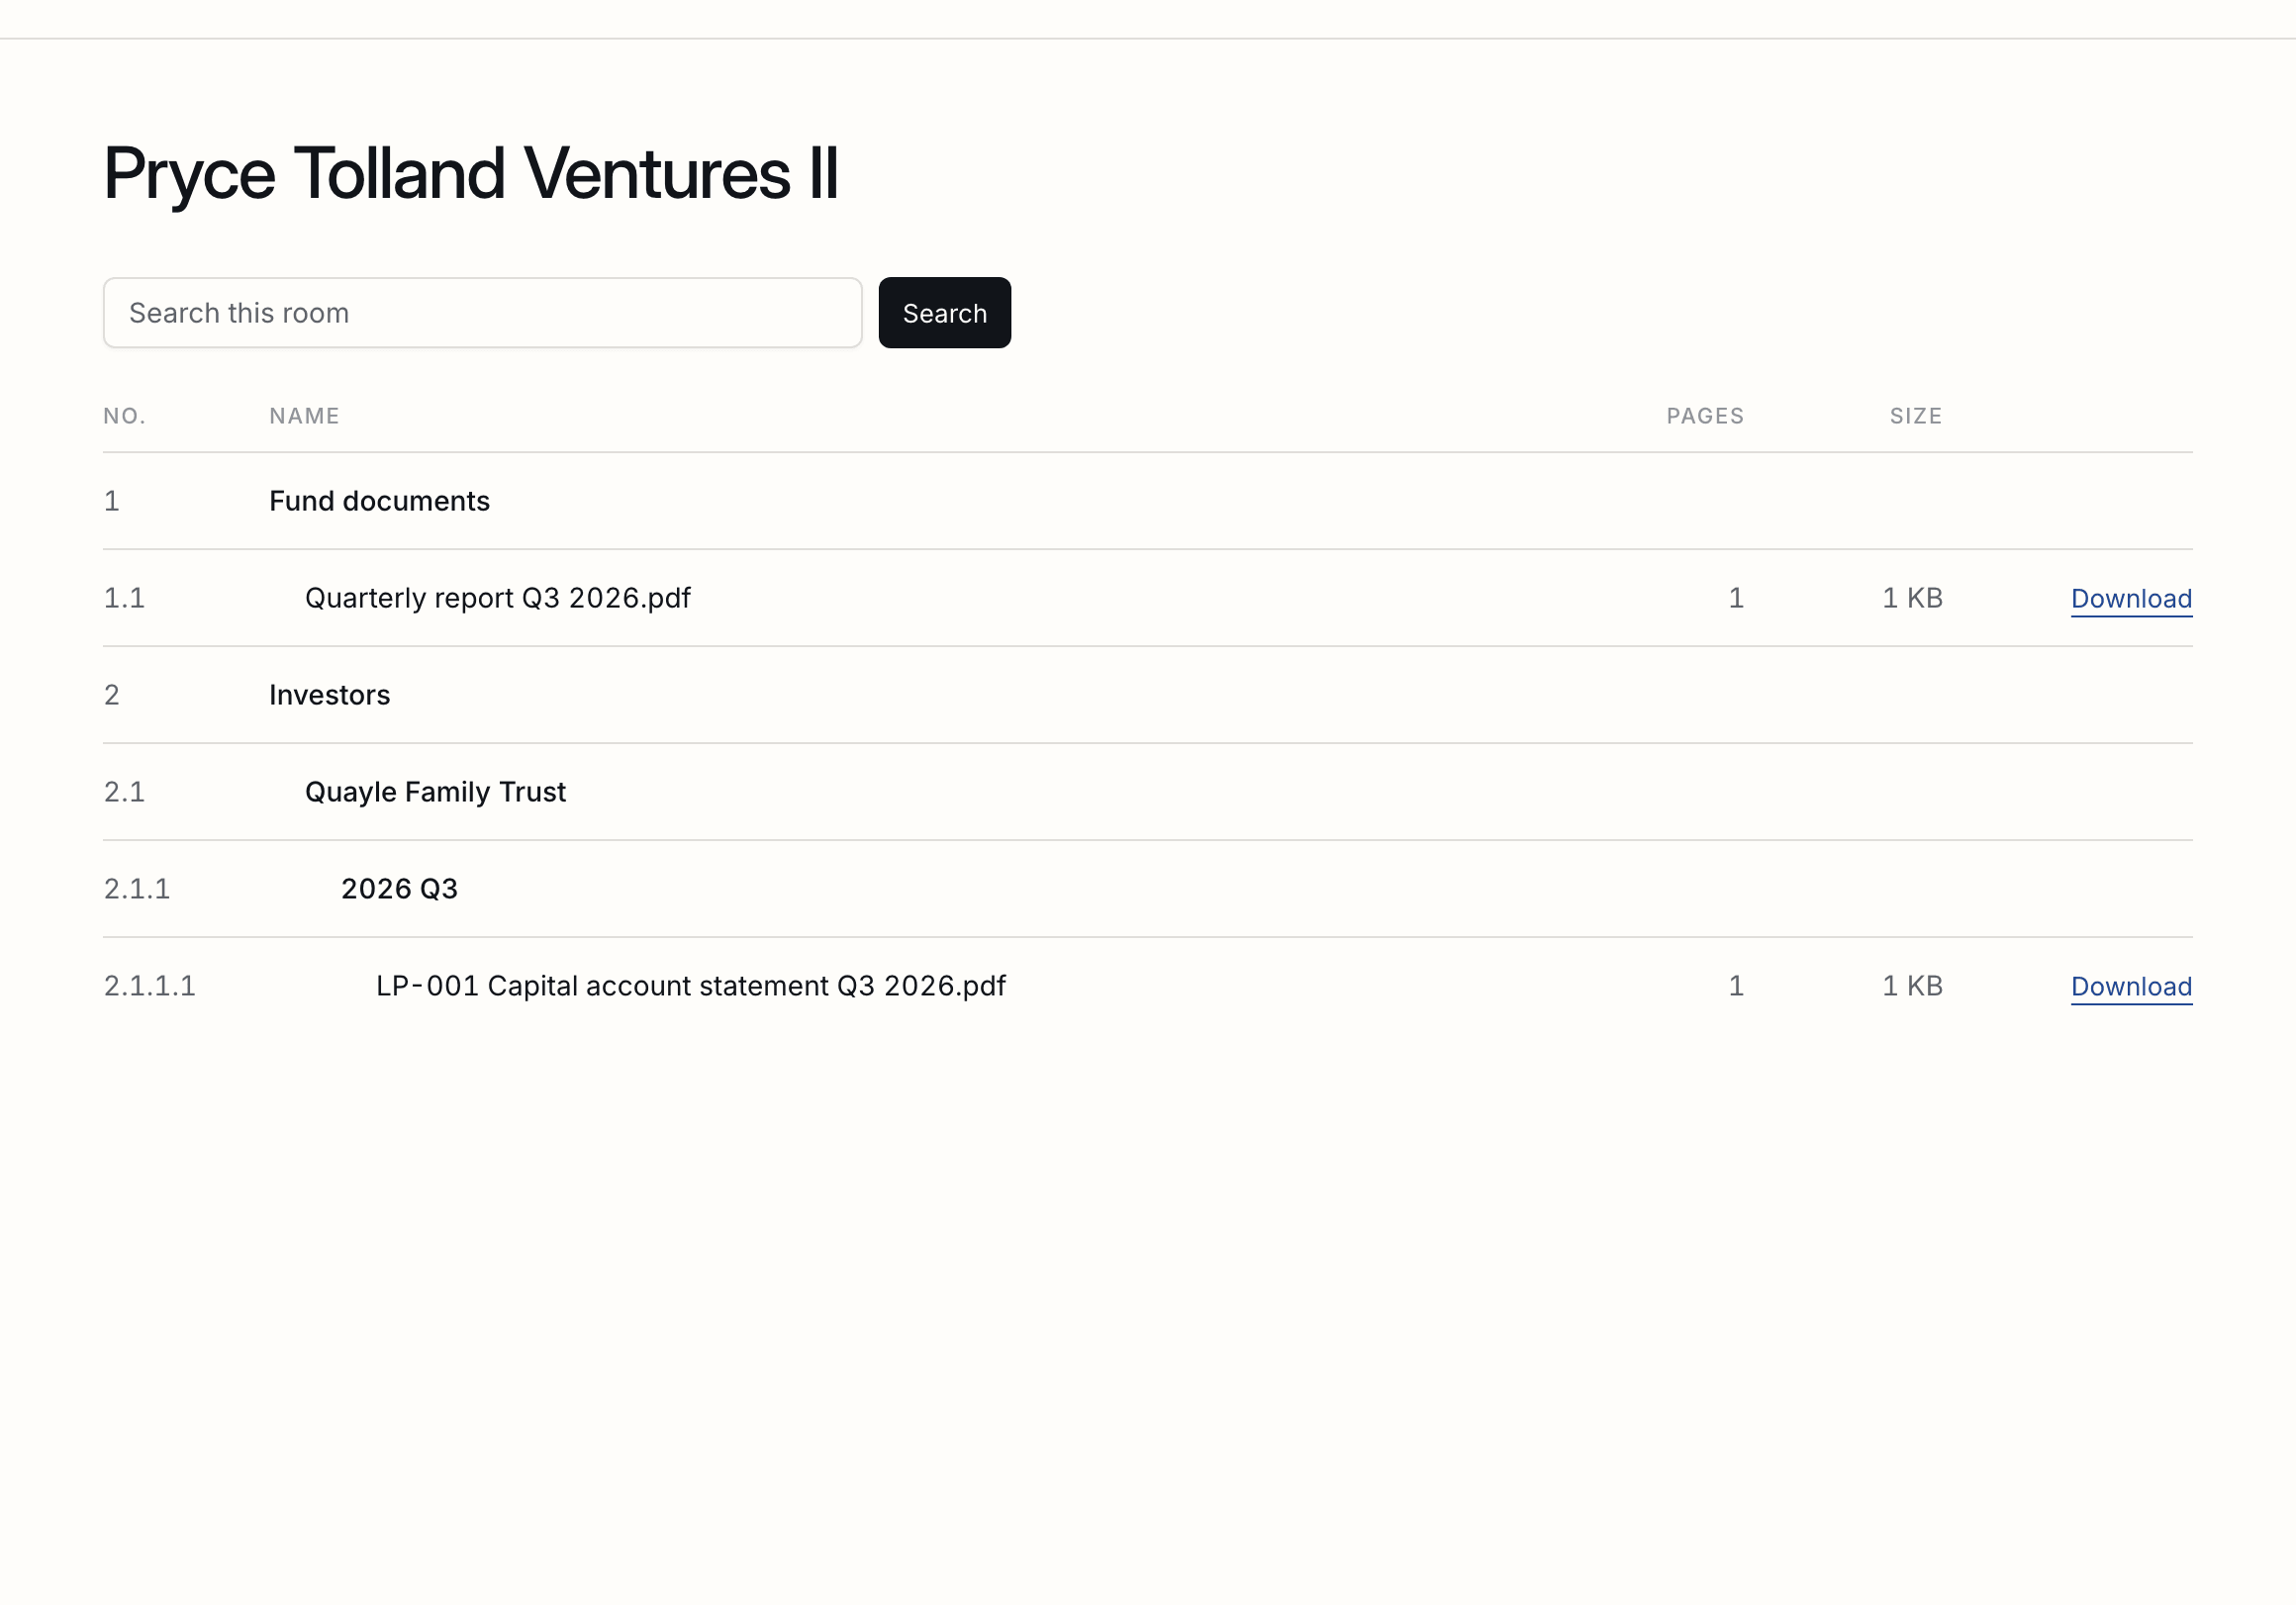Click the 1 KB size of Quarterly report

pos(1911,598)
